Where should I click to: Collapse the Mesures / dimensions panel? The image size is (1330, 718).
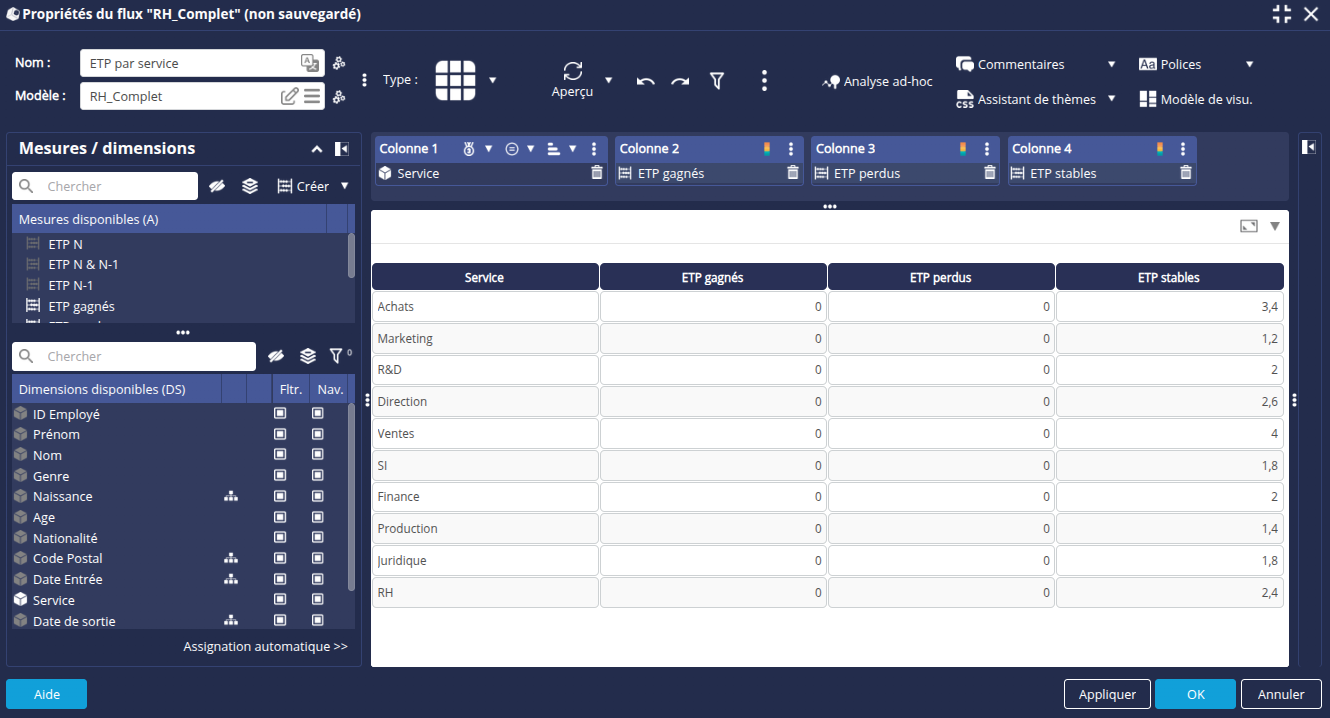click(317, 149)
